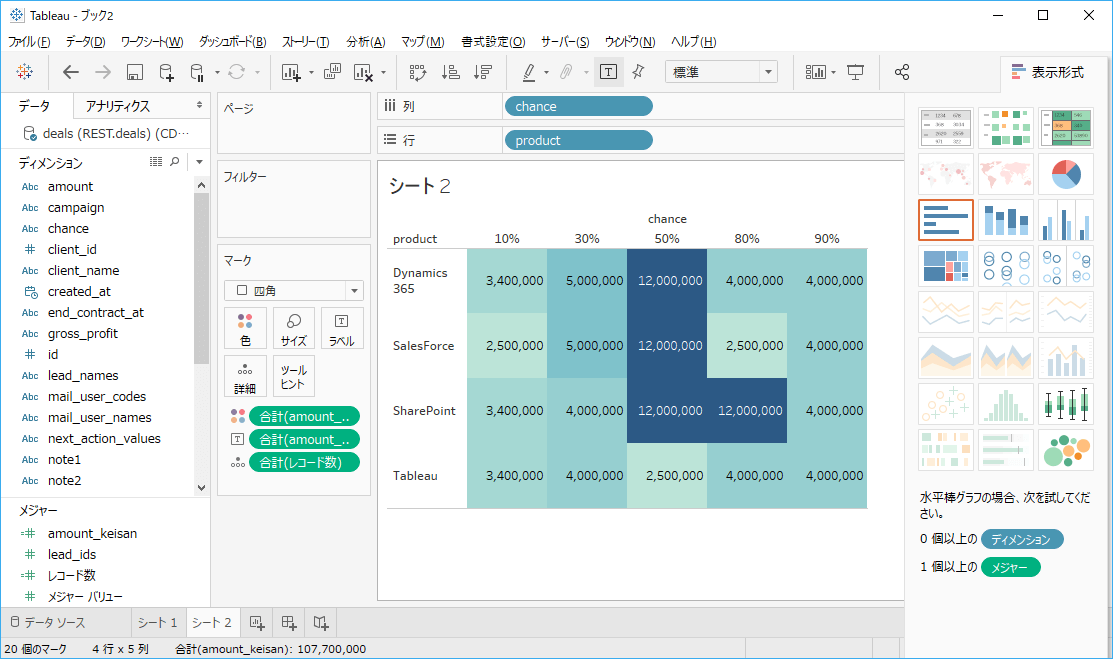Image resolution: width=1113 pixels, height=659 pixels.
Task: Click the new worksheet toolbar icon
Action: click(x=291, y=72)
